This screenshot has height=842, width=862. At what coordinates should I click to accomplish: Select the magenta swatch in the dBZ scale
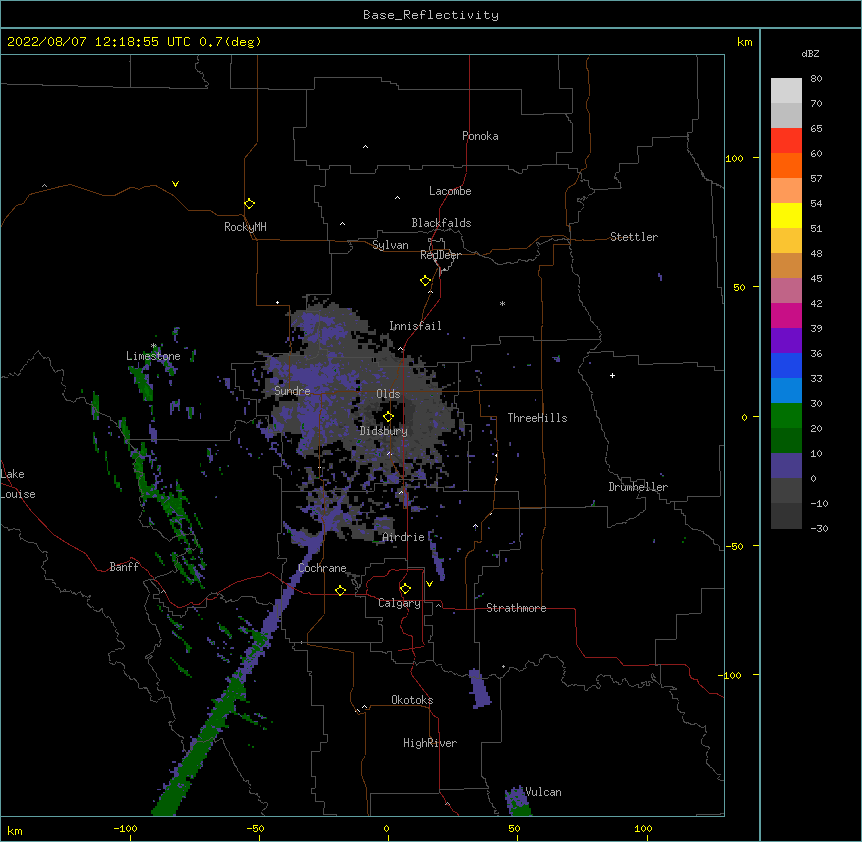786,315
